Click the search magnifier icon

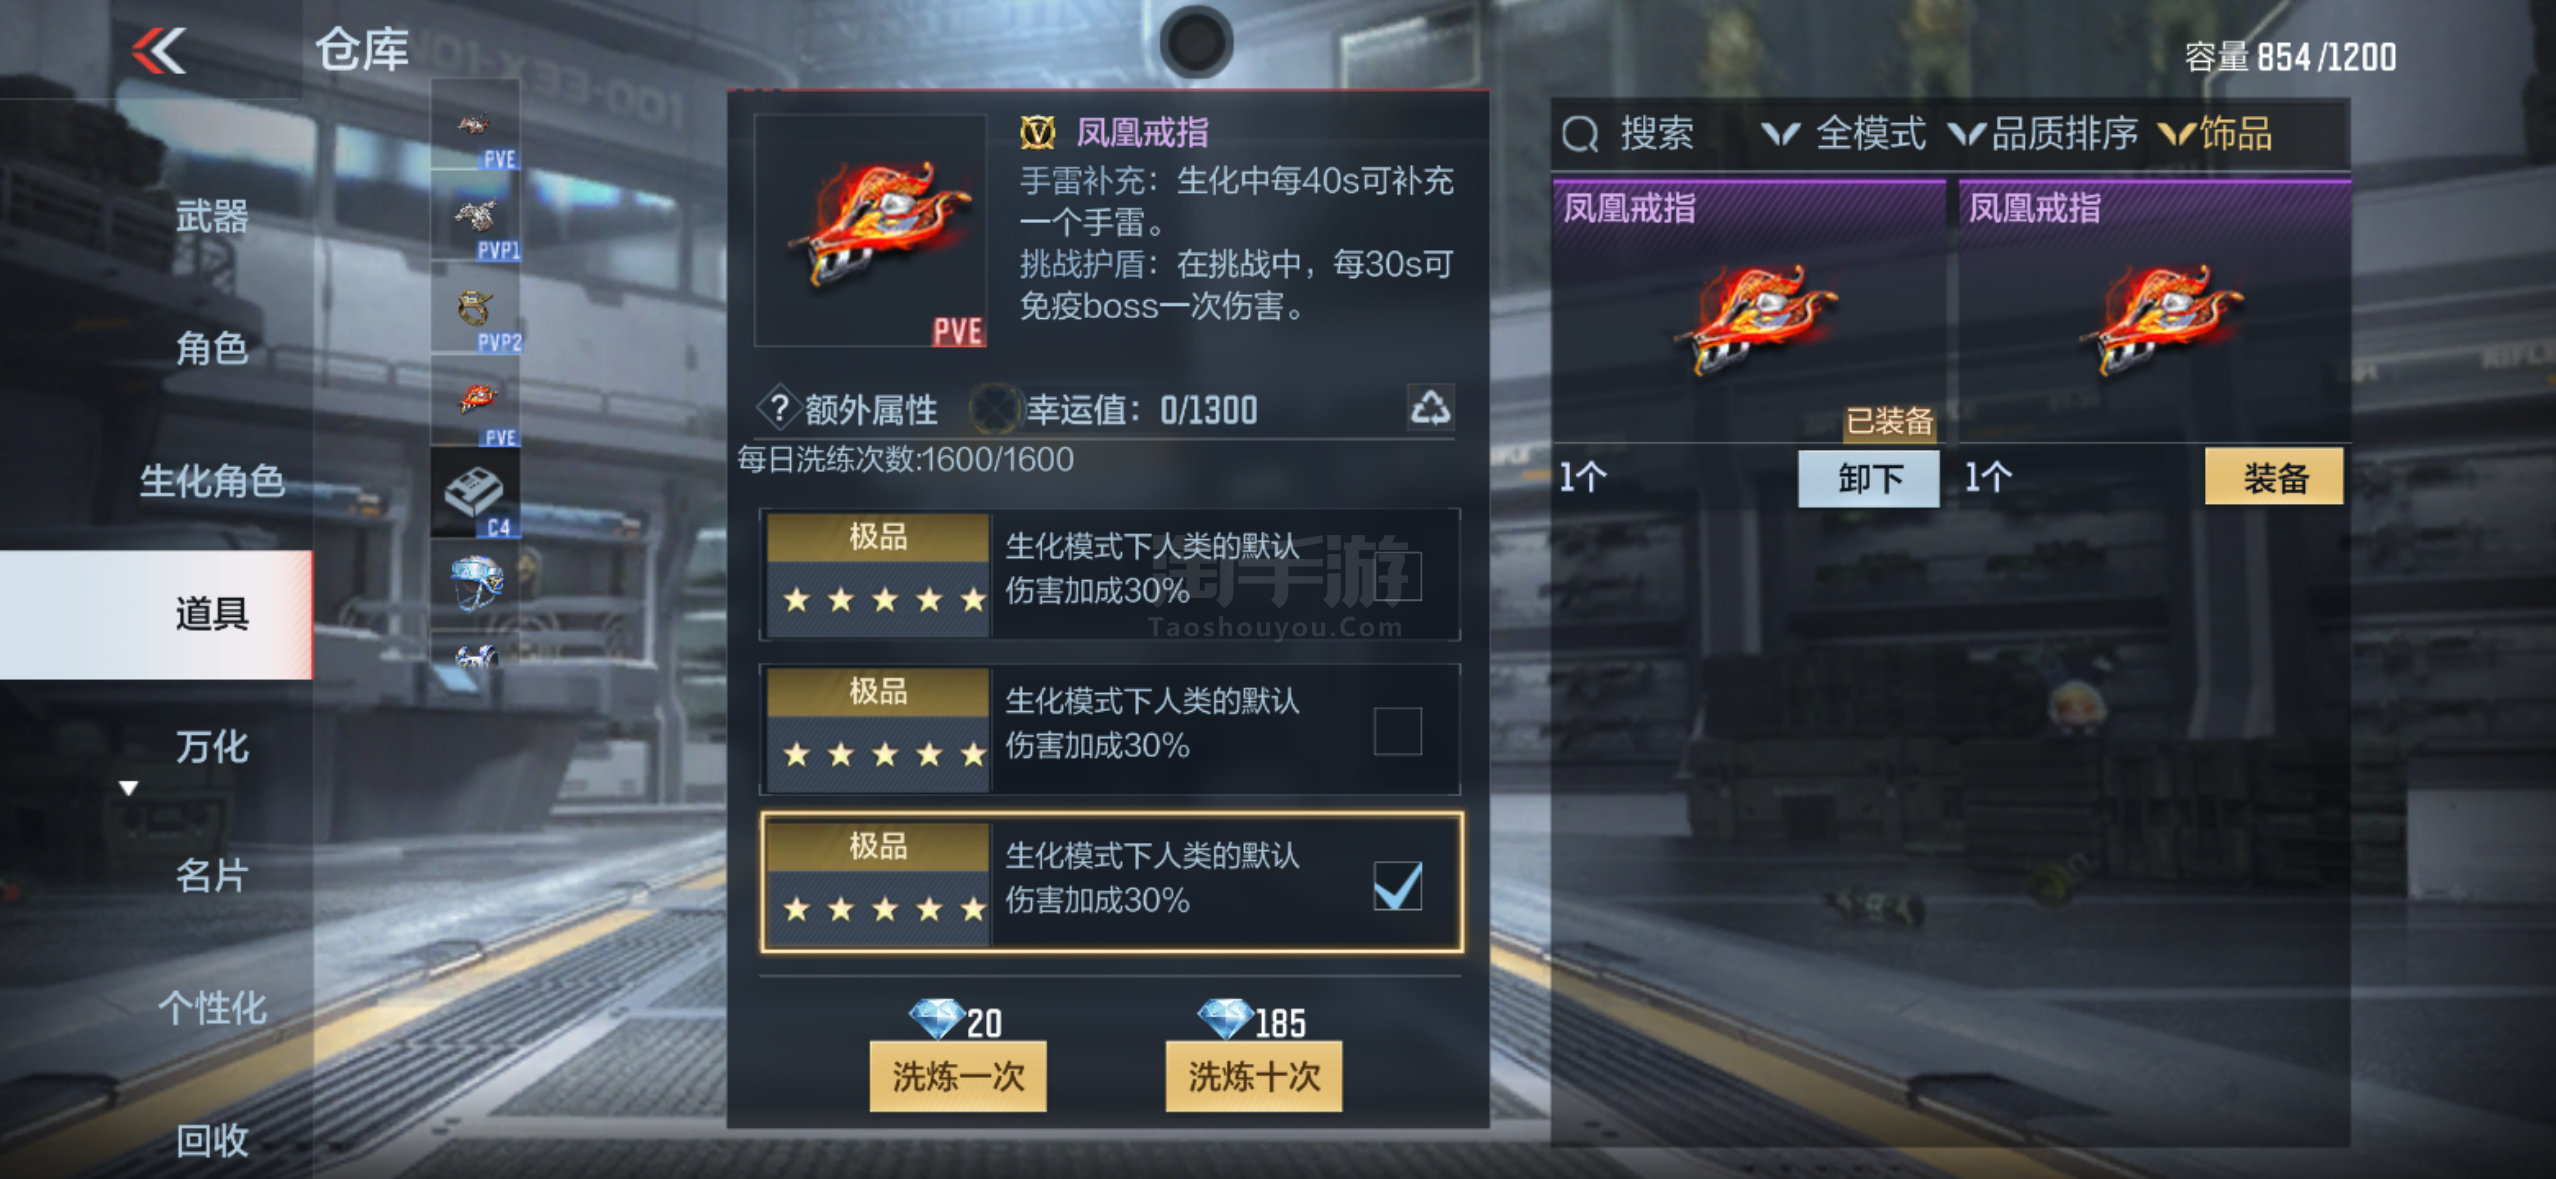1580,134
